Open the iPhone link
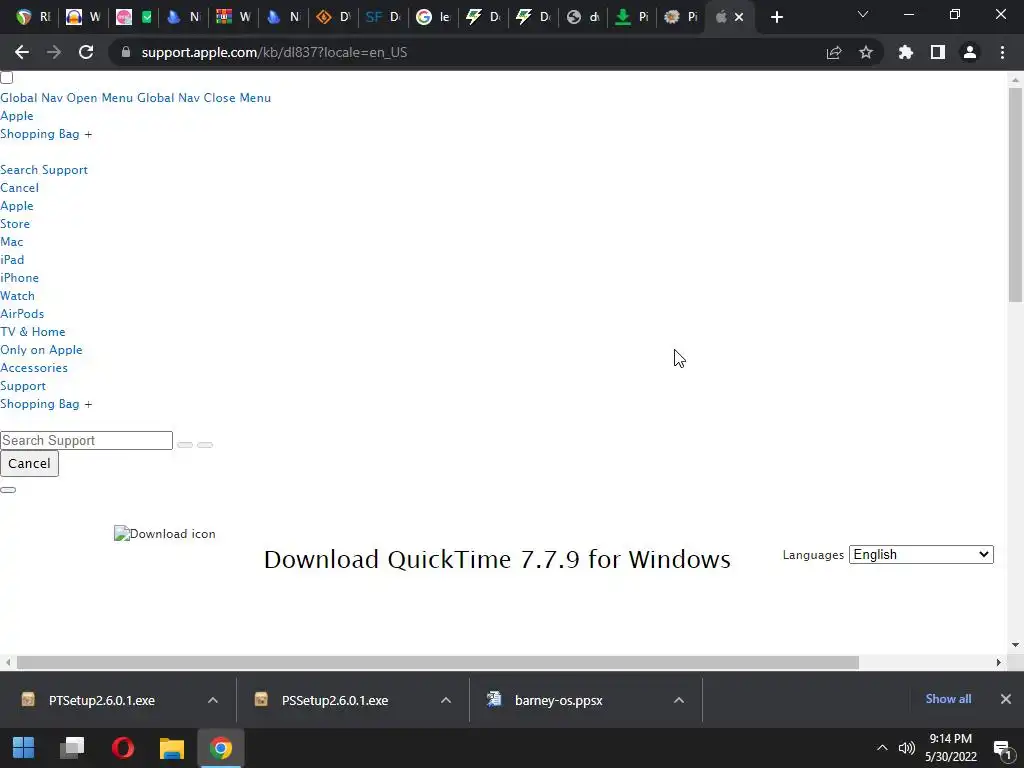This screenshot has height=768, width=1024. tap(20, 278)
